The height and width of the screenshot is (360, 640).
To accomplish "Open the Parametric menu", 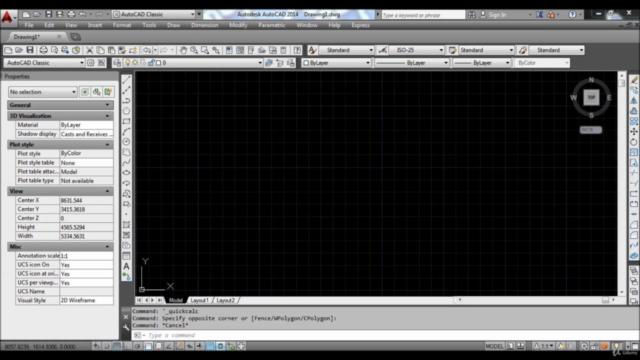I will click(272, 25).
